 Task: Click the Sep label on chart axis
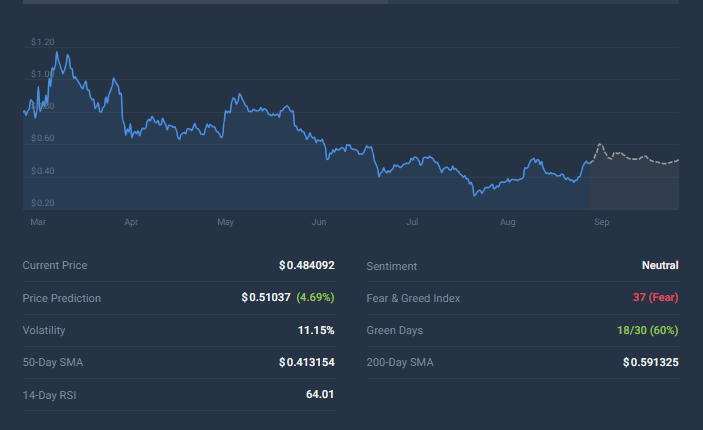(x=602, y=222)
